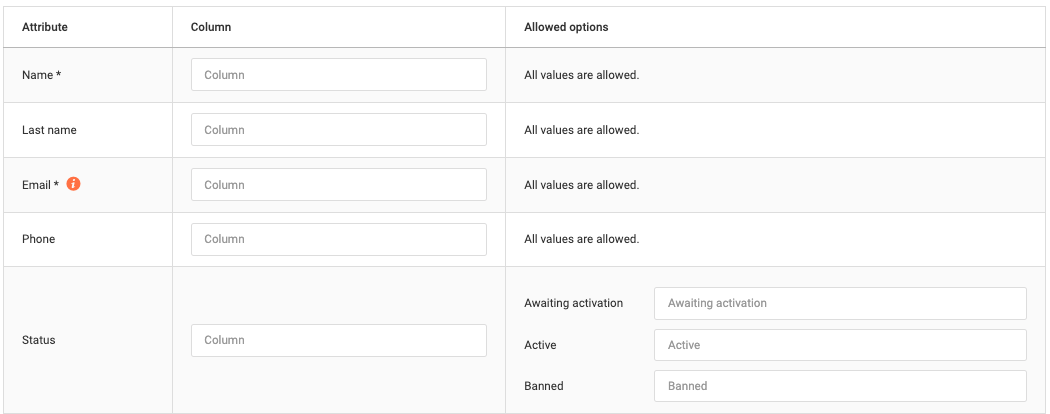The width and height of the screenshot is (1050, 414).
Task: Click the Phone attribute label
Action: pos(39,239)
